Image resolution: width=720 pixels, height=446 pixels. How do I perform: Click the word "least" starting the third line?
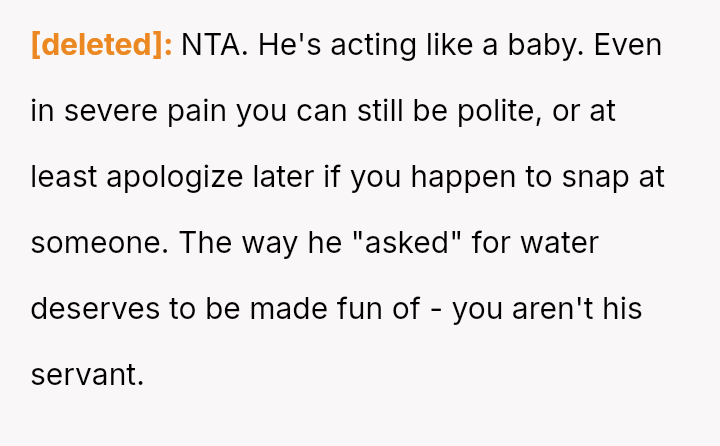click(x=64, y=178)
